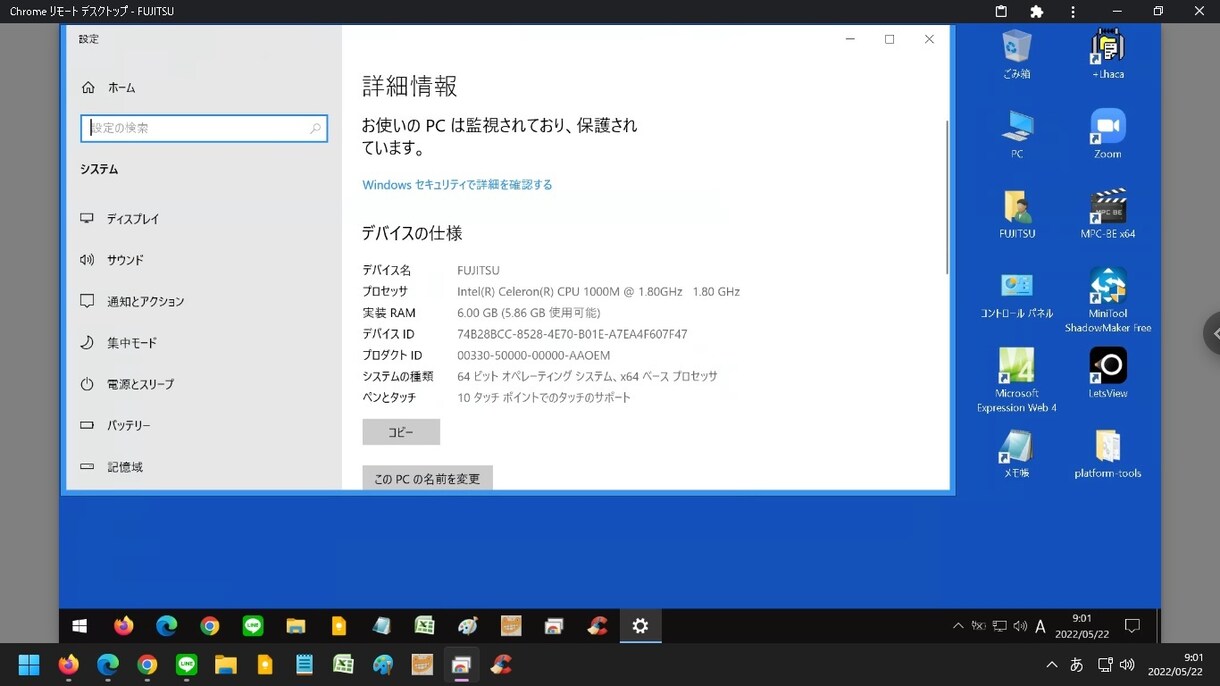This screenshot has height=686, width=1220.
Task: Click the local Windows 11 Start button
Action: pos(29,665)
